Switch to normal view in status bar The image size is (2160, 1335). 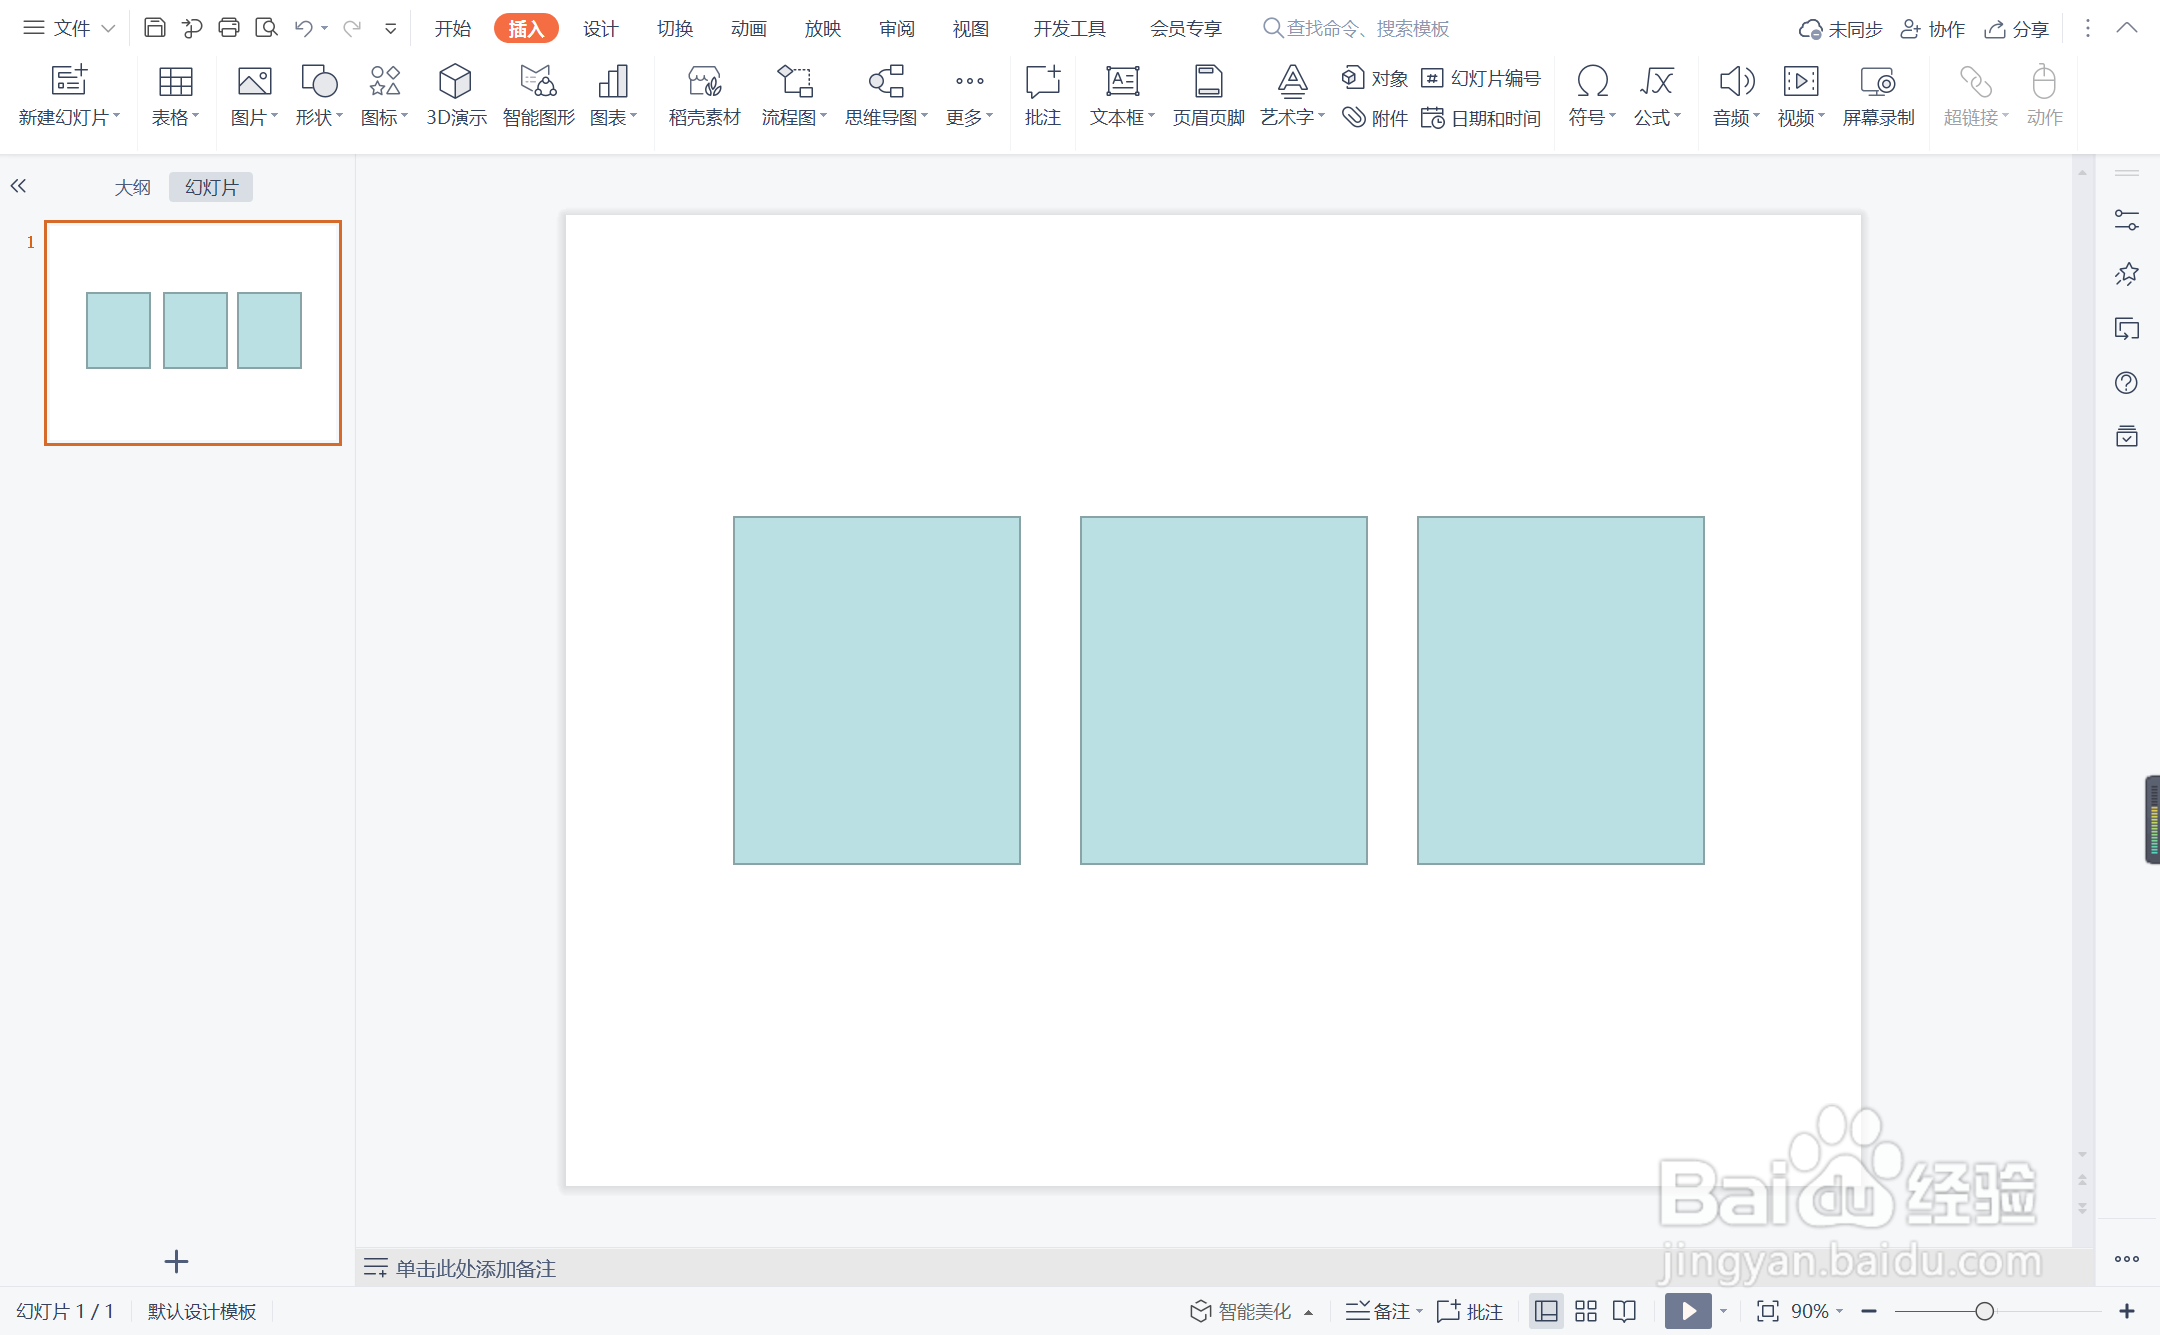(1546, 1311)
